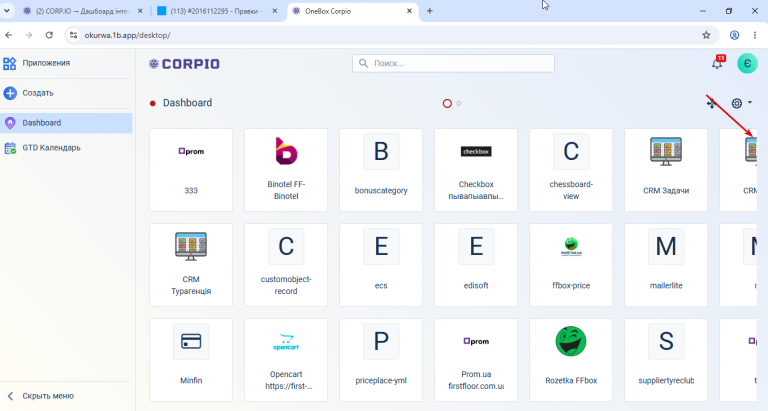Open the Checkbox app tile
The height and width of the screenshot is (411, 768).
(x=476, y=170)
